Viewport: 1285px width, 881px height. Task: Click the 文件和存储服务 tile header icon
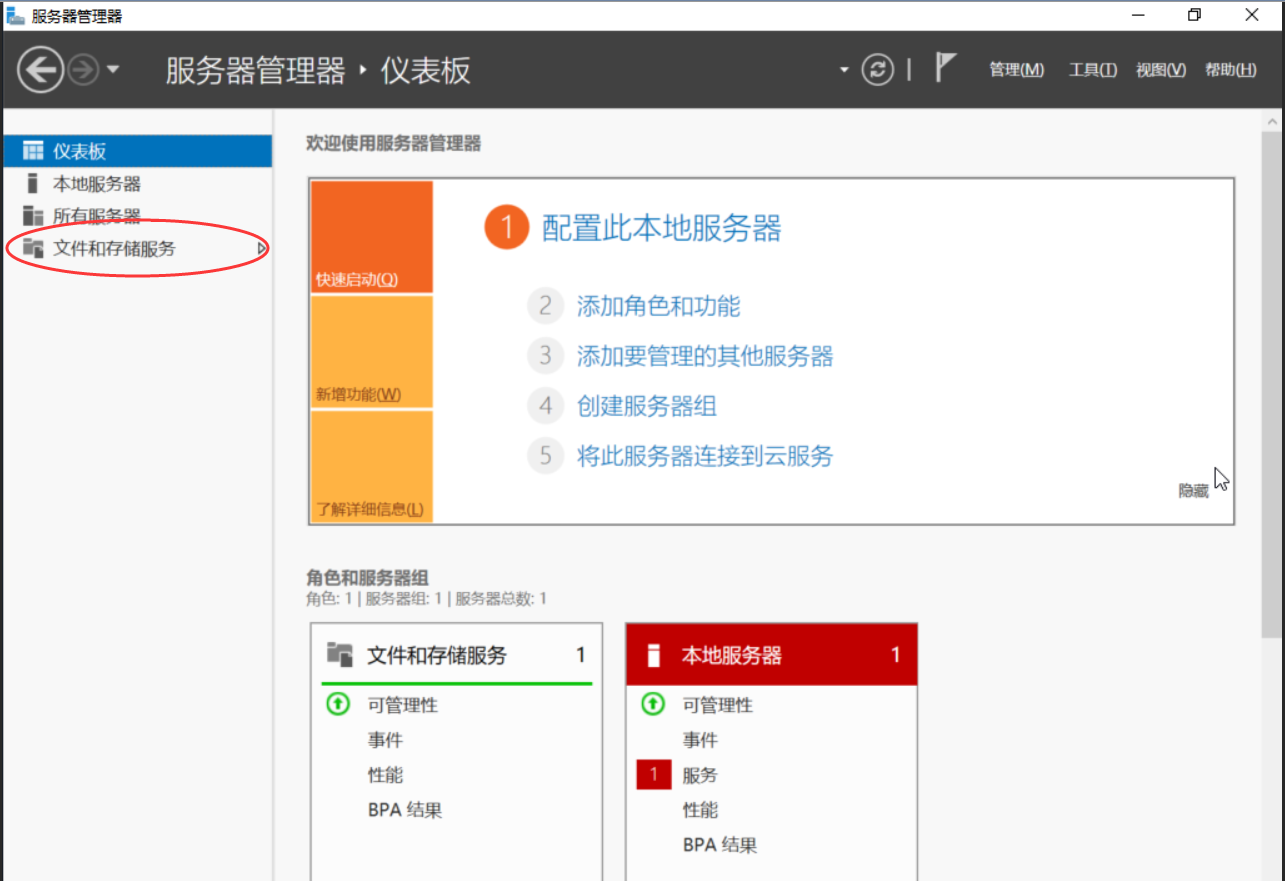340,655
